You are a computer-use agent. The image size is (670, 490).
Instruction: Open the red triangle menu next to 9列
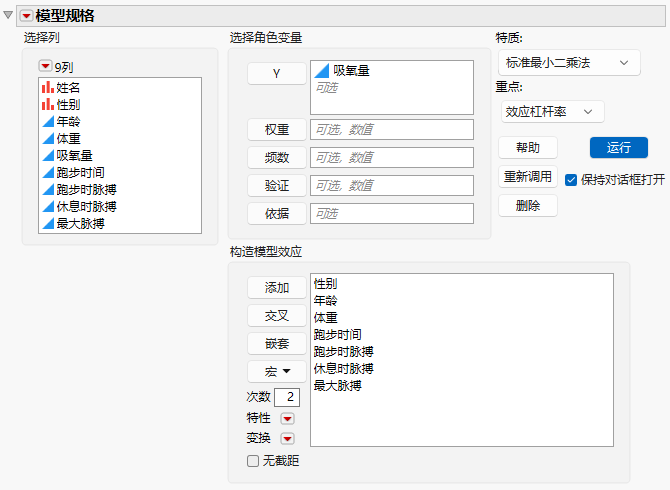(x=45, y=66)
